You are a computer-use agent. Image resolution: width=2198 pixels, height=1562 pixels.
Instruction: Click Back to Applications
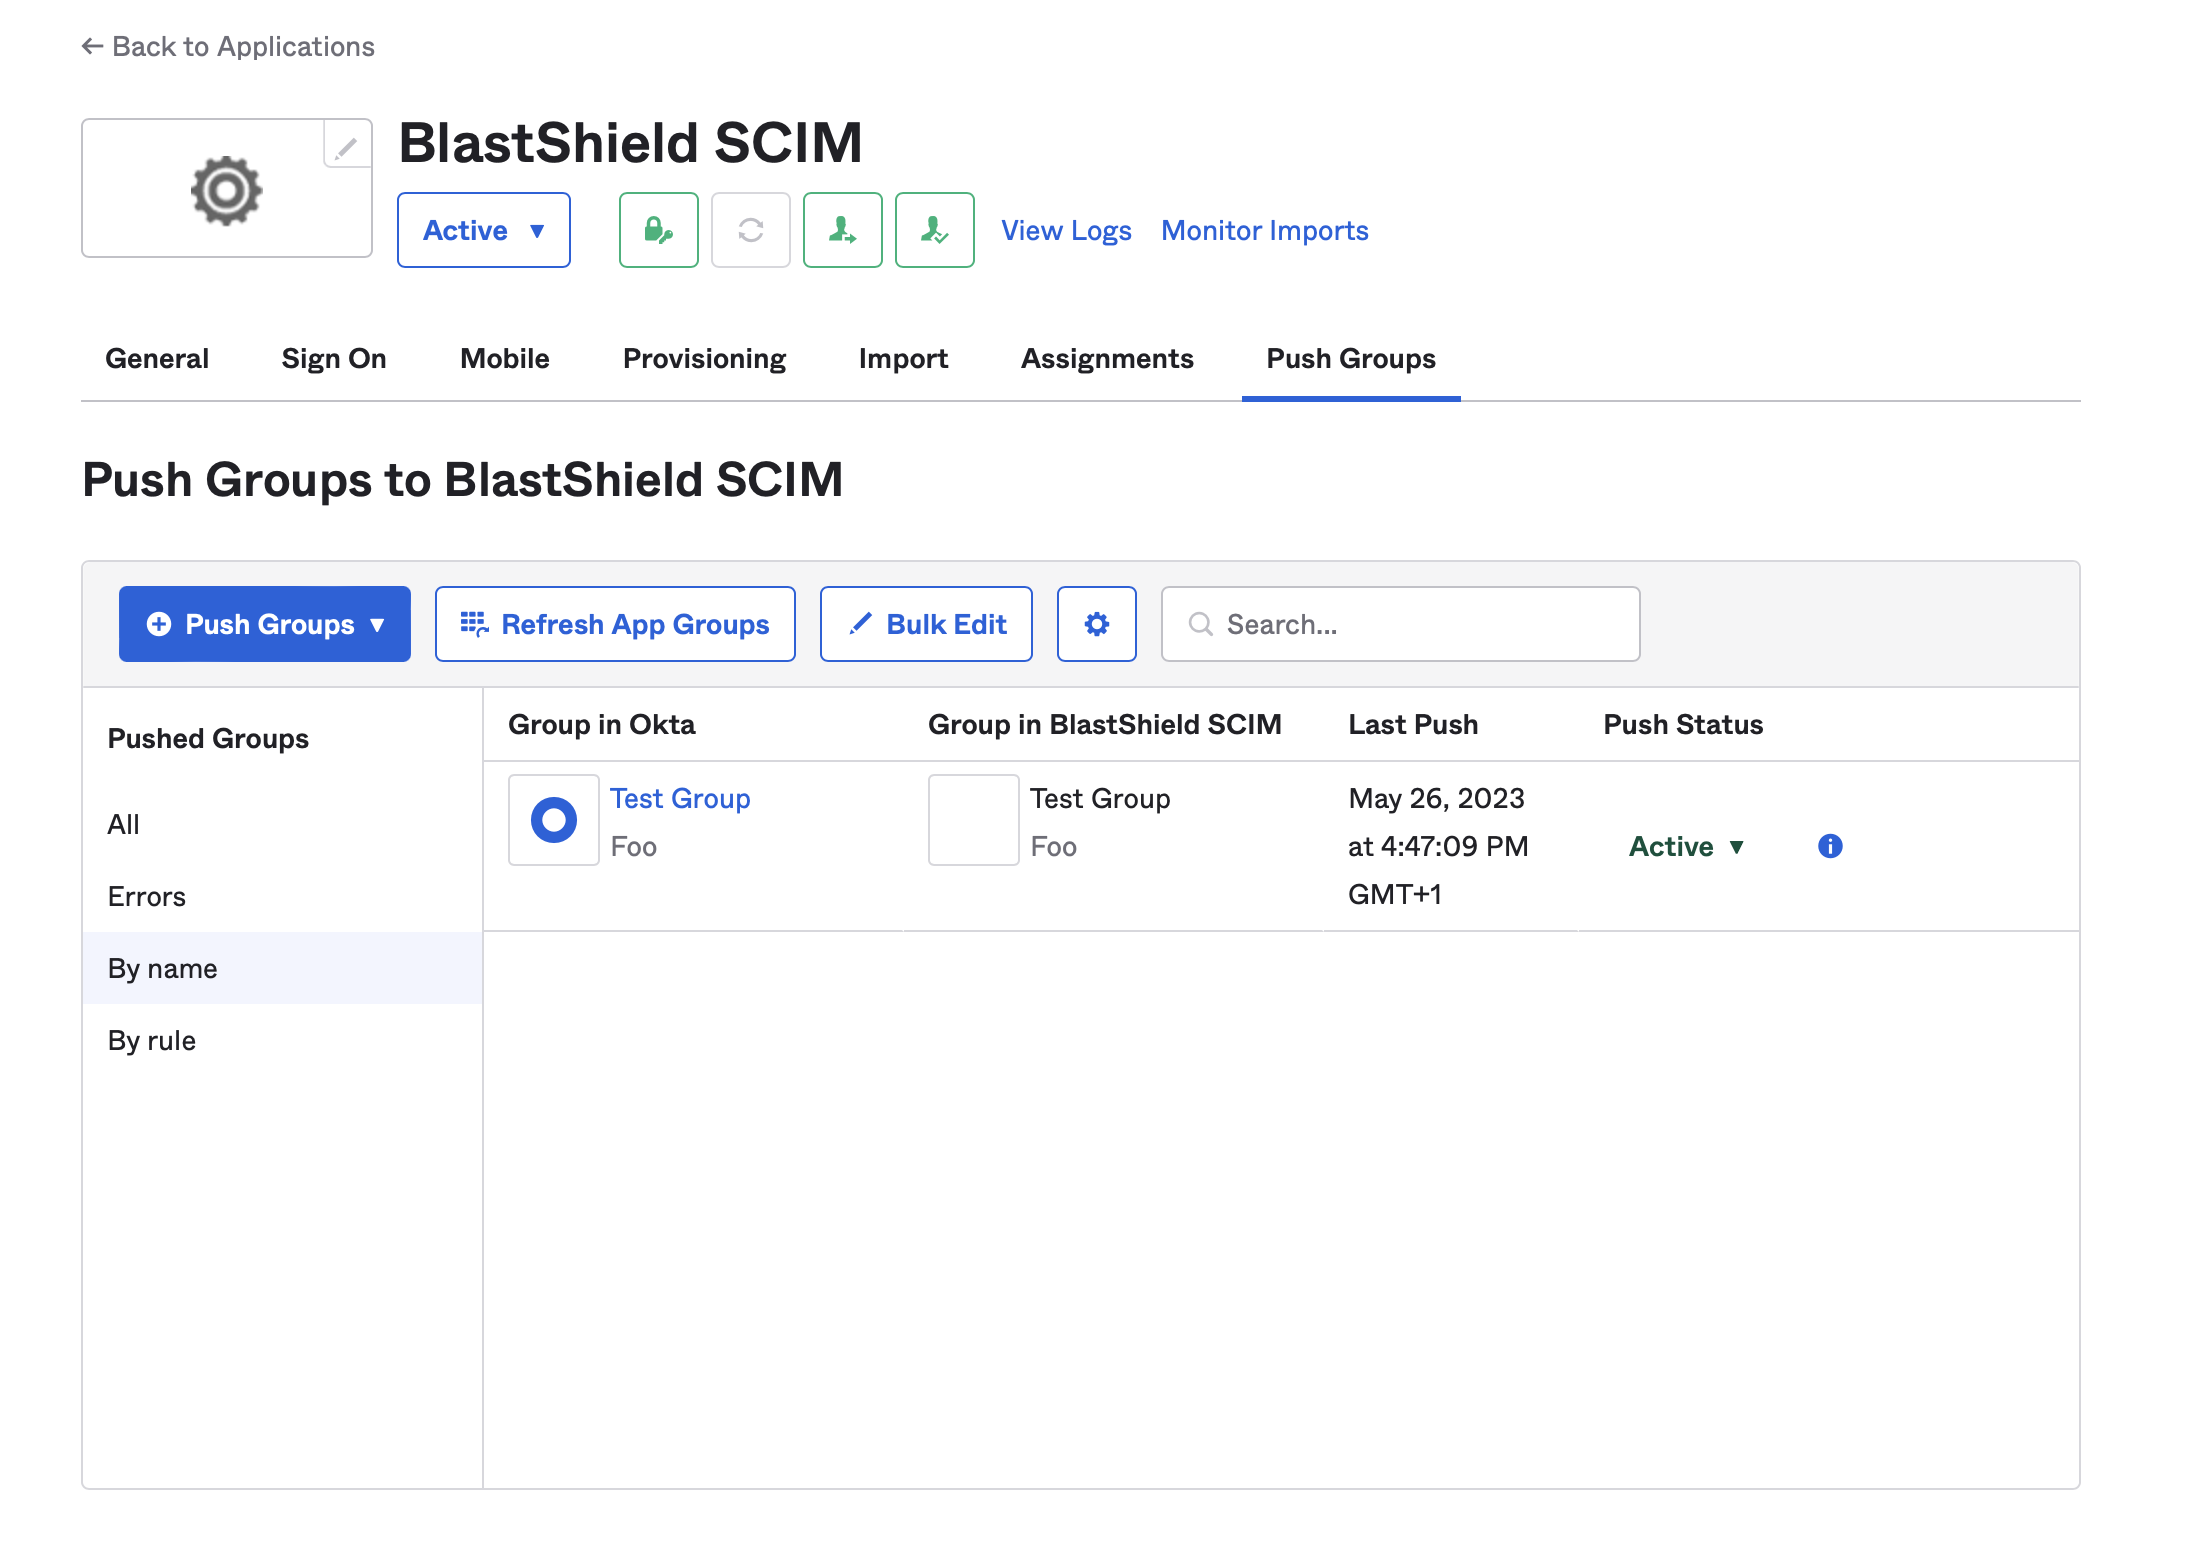(228, 46)
